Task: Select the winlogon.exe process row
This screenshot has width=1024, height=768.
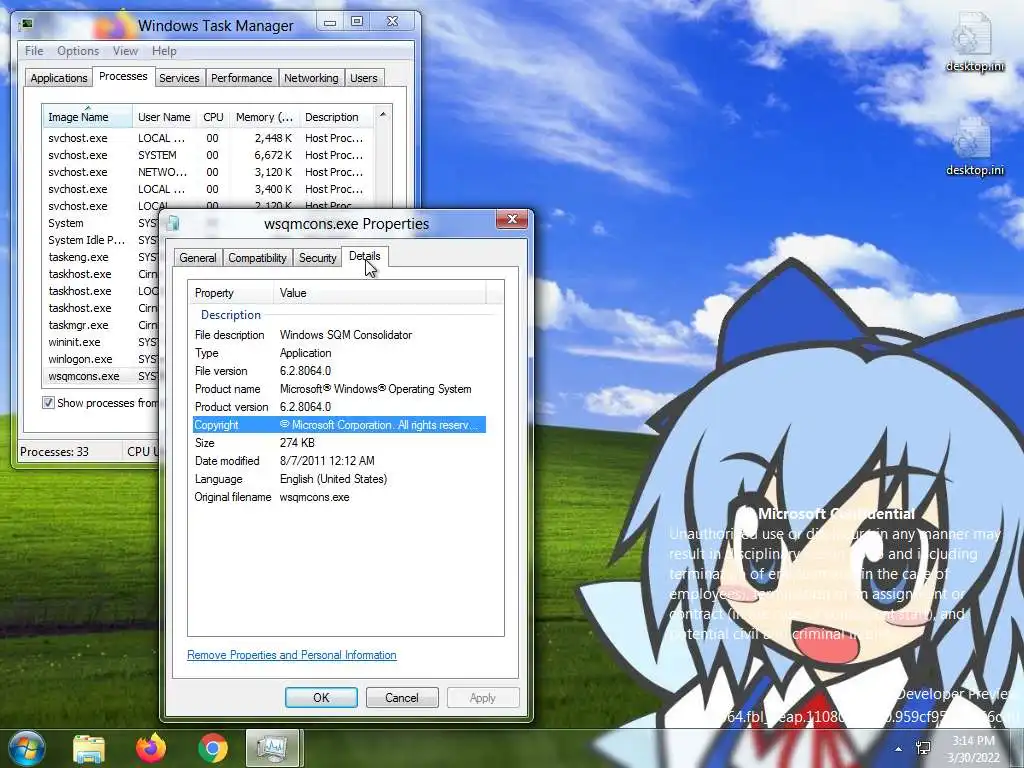Action: (x=102, y=359)
